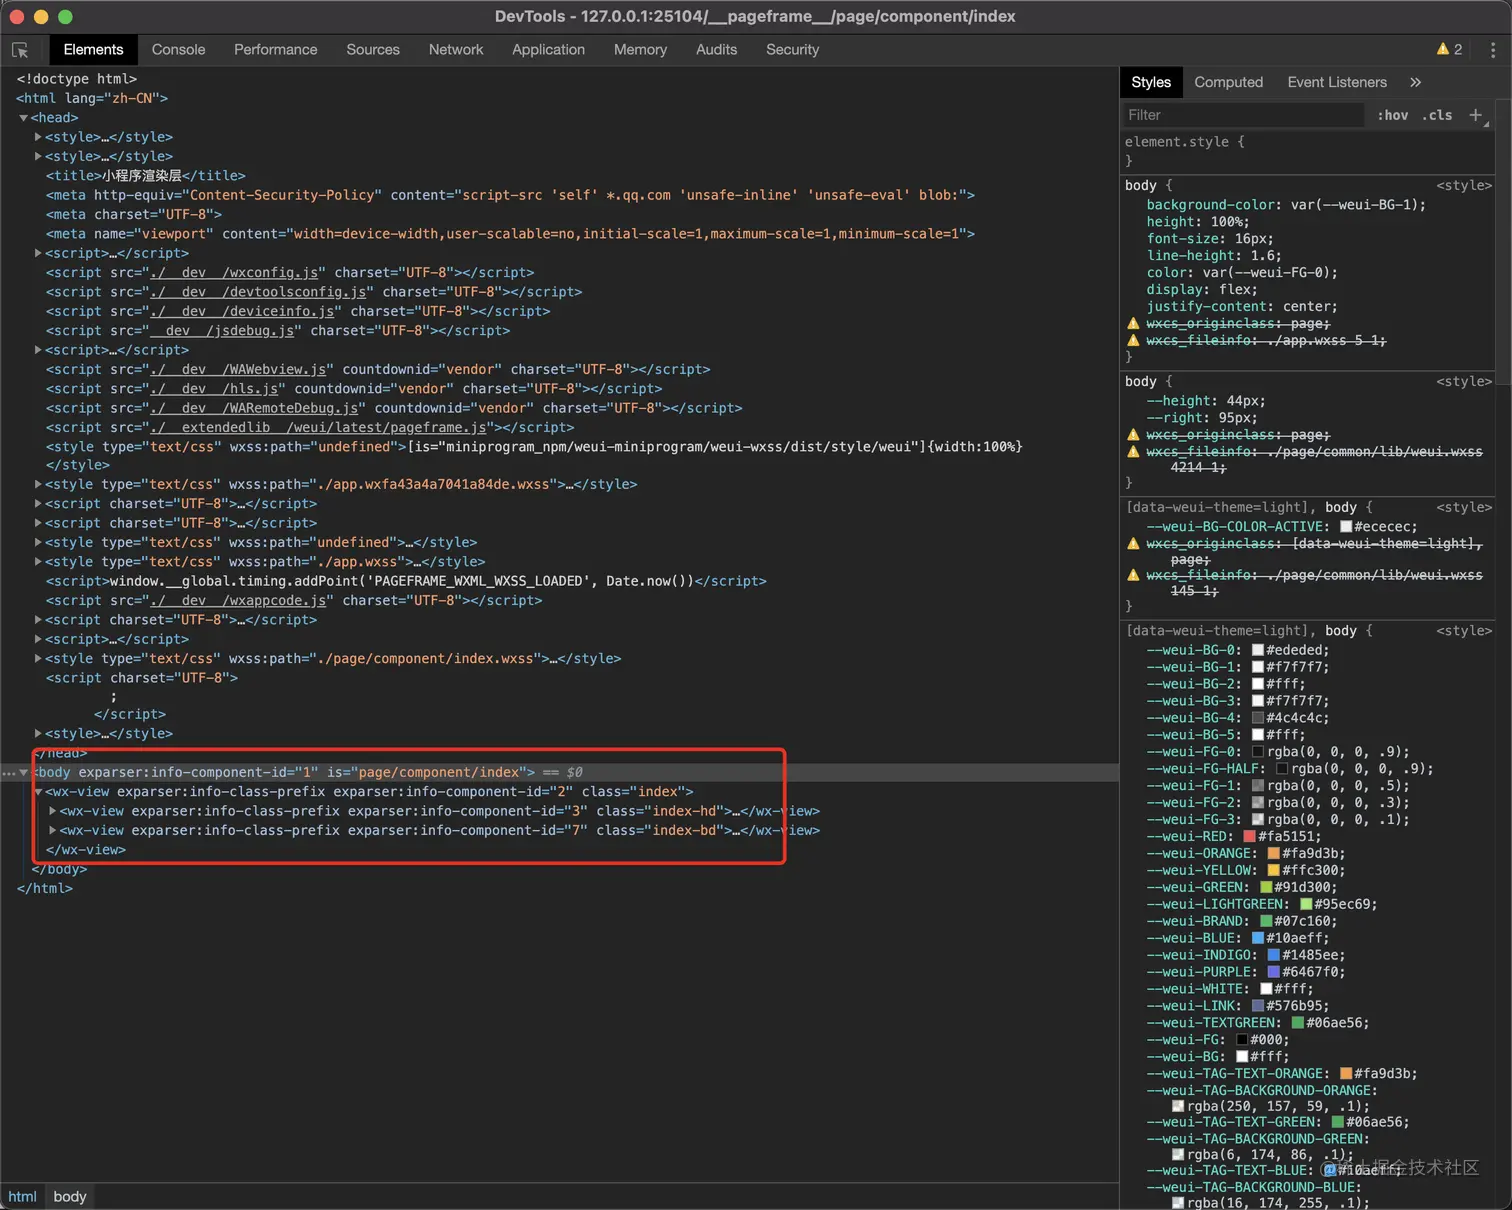
Task: Select body in the breadcrumb bar
Action: [70, 1196]
